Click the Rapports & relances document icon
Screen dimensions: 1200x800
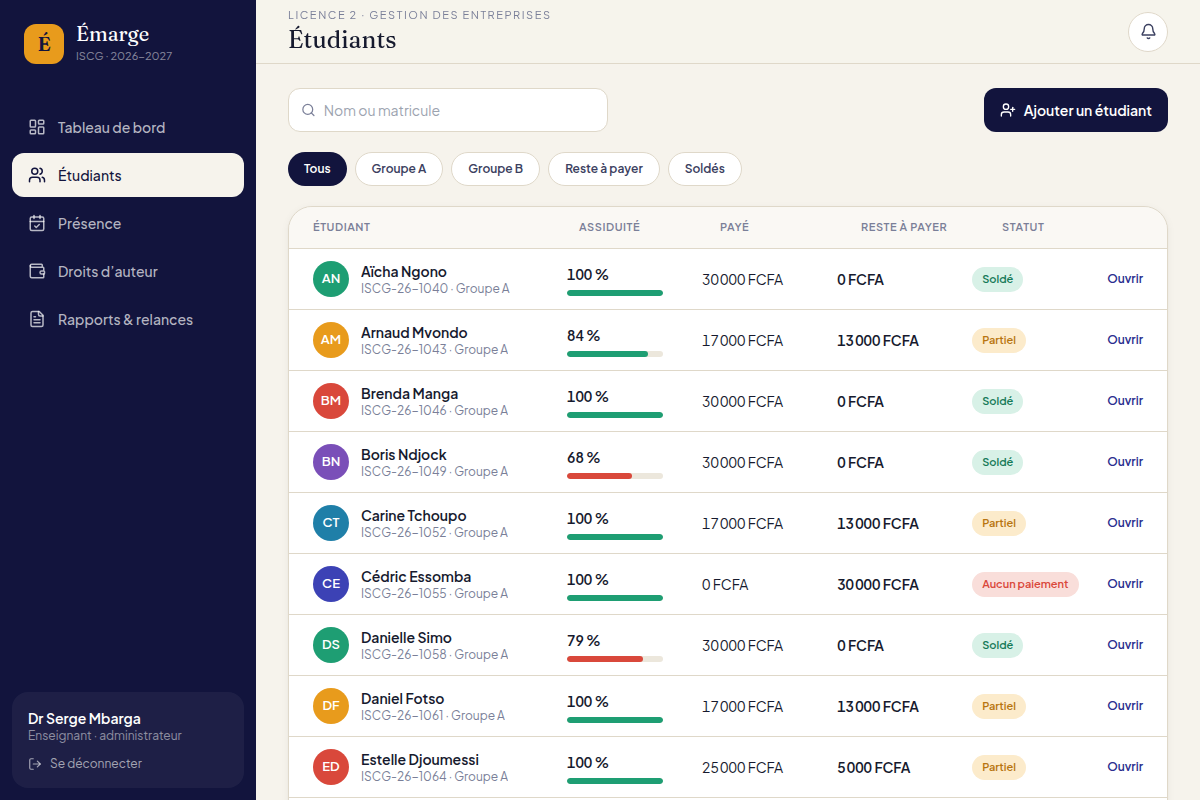point(37,319)
